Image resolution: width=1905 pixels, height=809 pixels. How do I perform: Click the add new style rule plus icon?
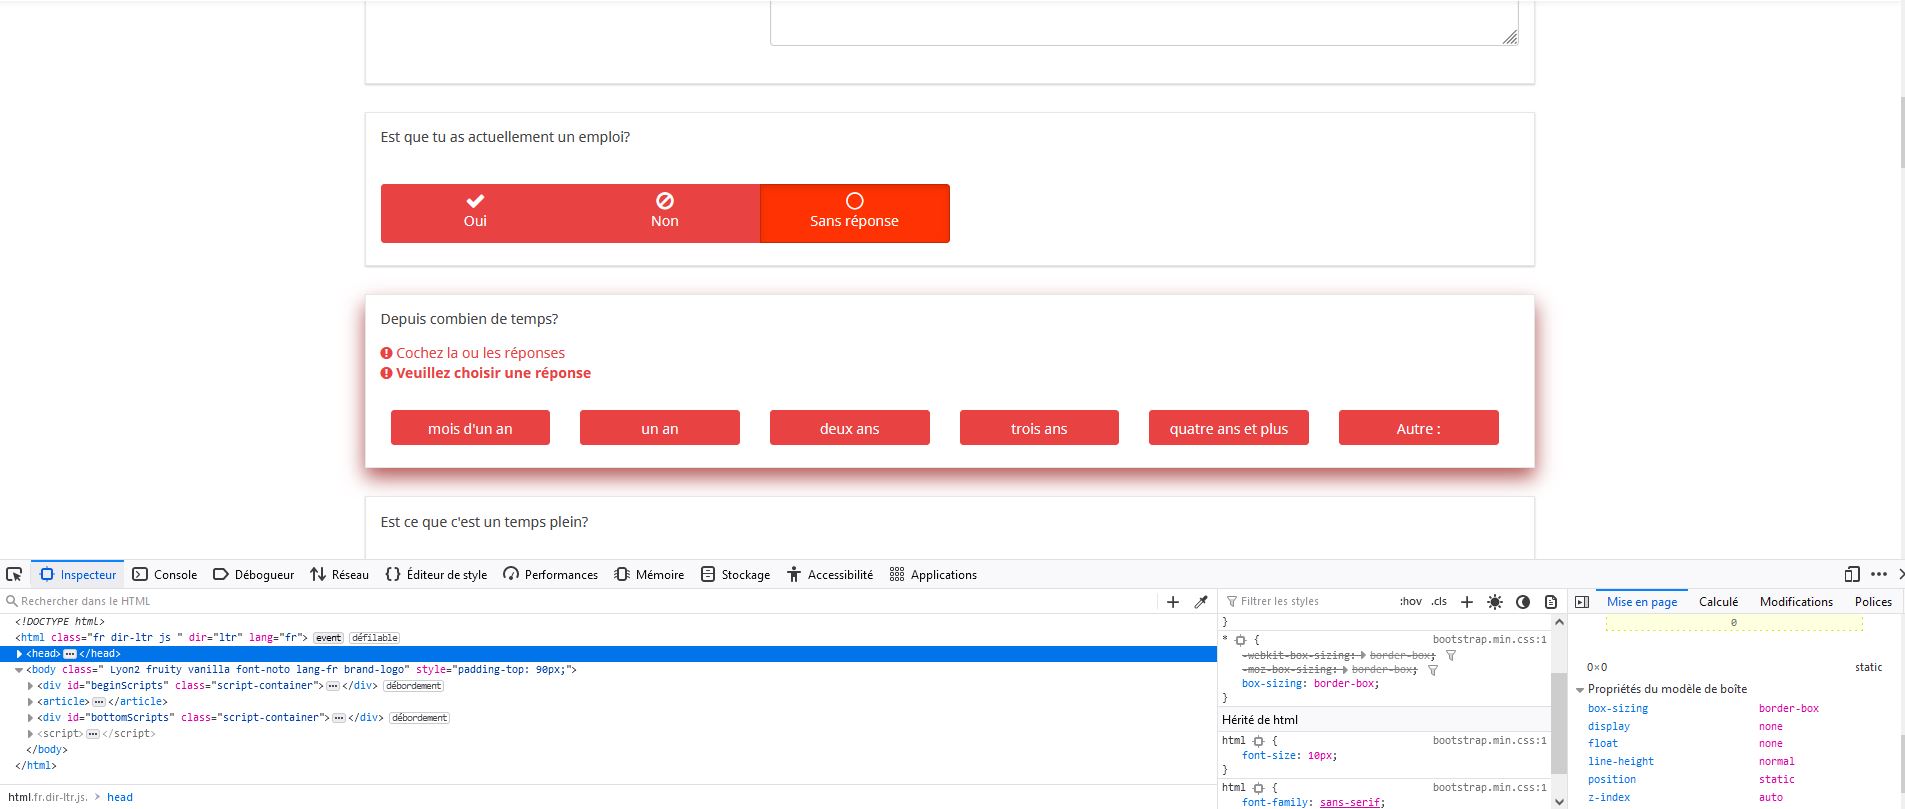1466,601
